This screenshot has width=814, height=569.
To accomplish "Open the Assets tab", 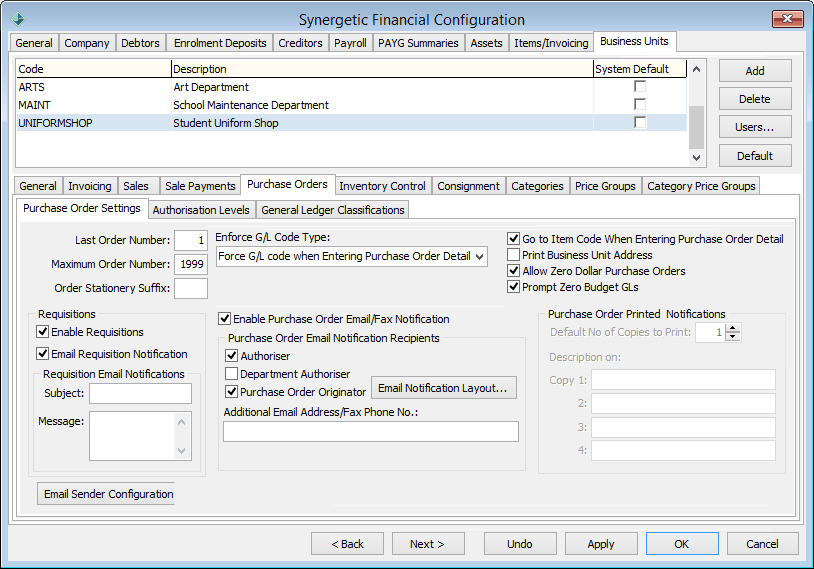I will [x=486, y=43].
